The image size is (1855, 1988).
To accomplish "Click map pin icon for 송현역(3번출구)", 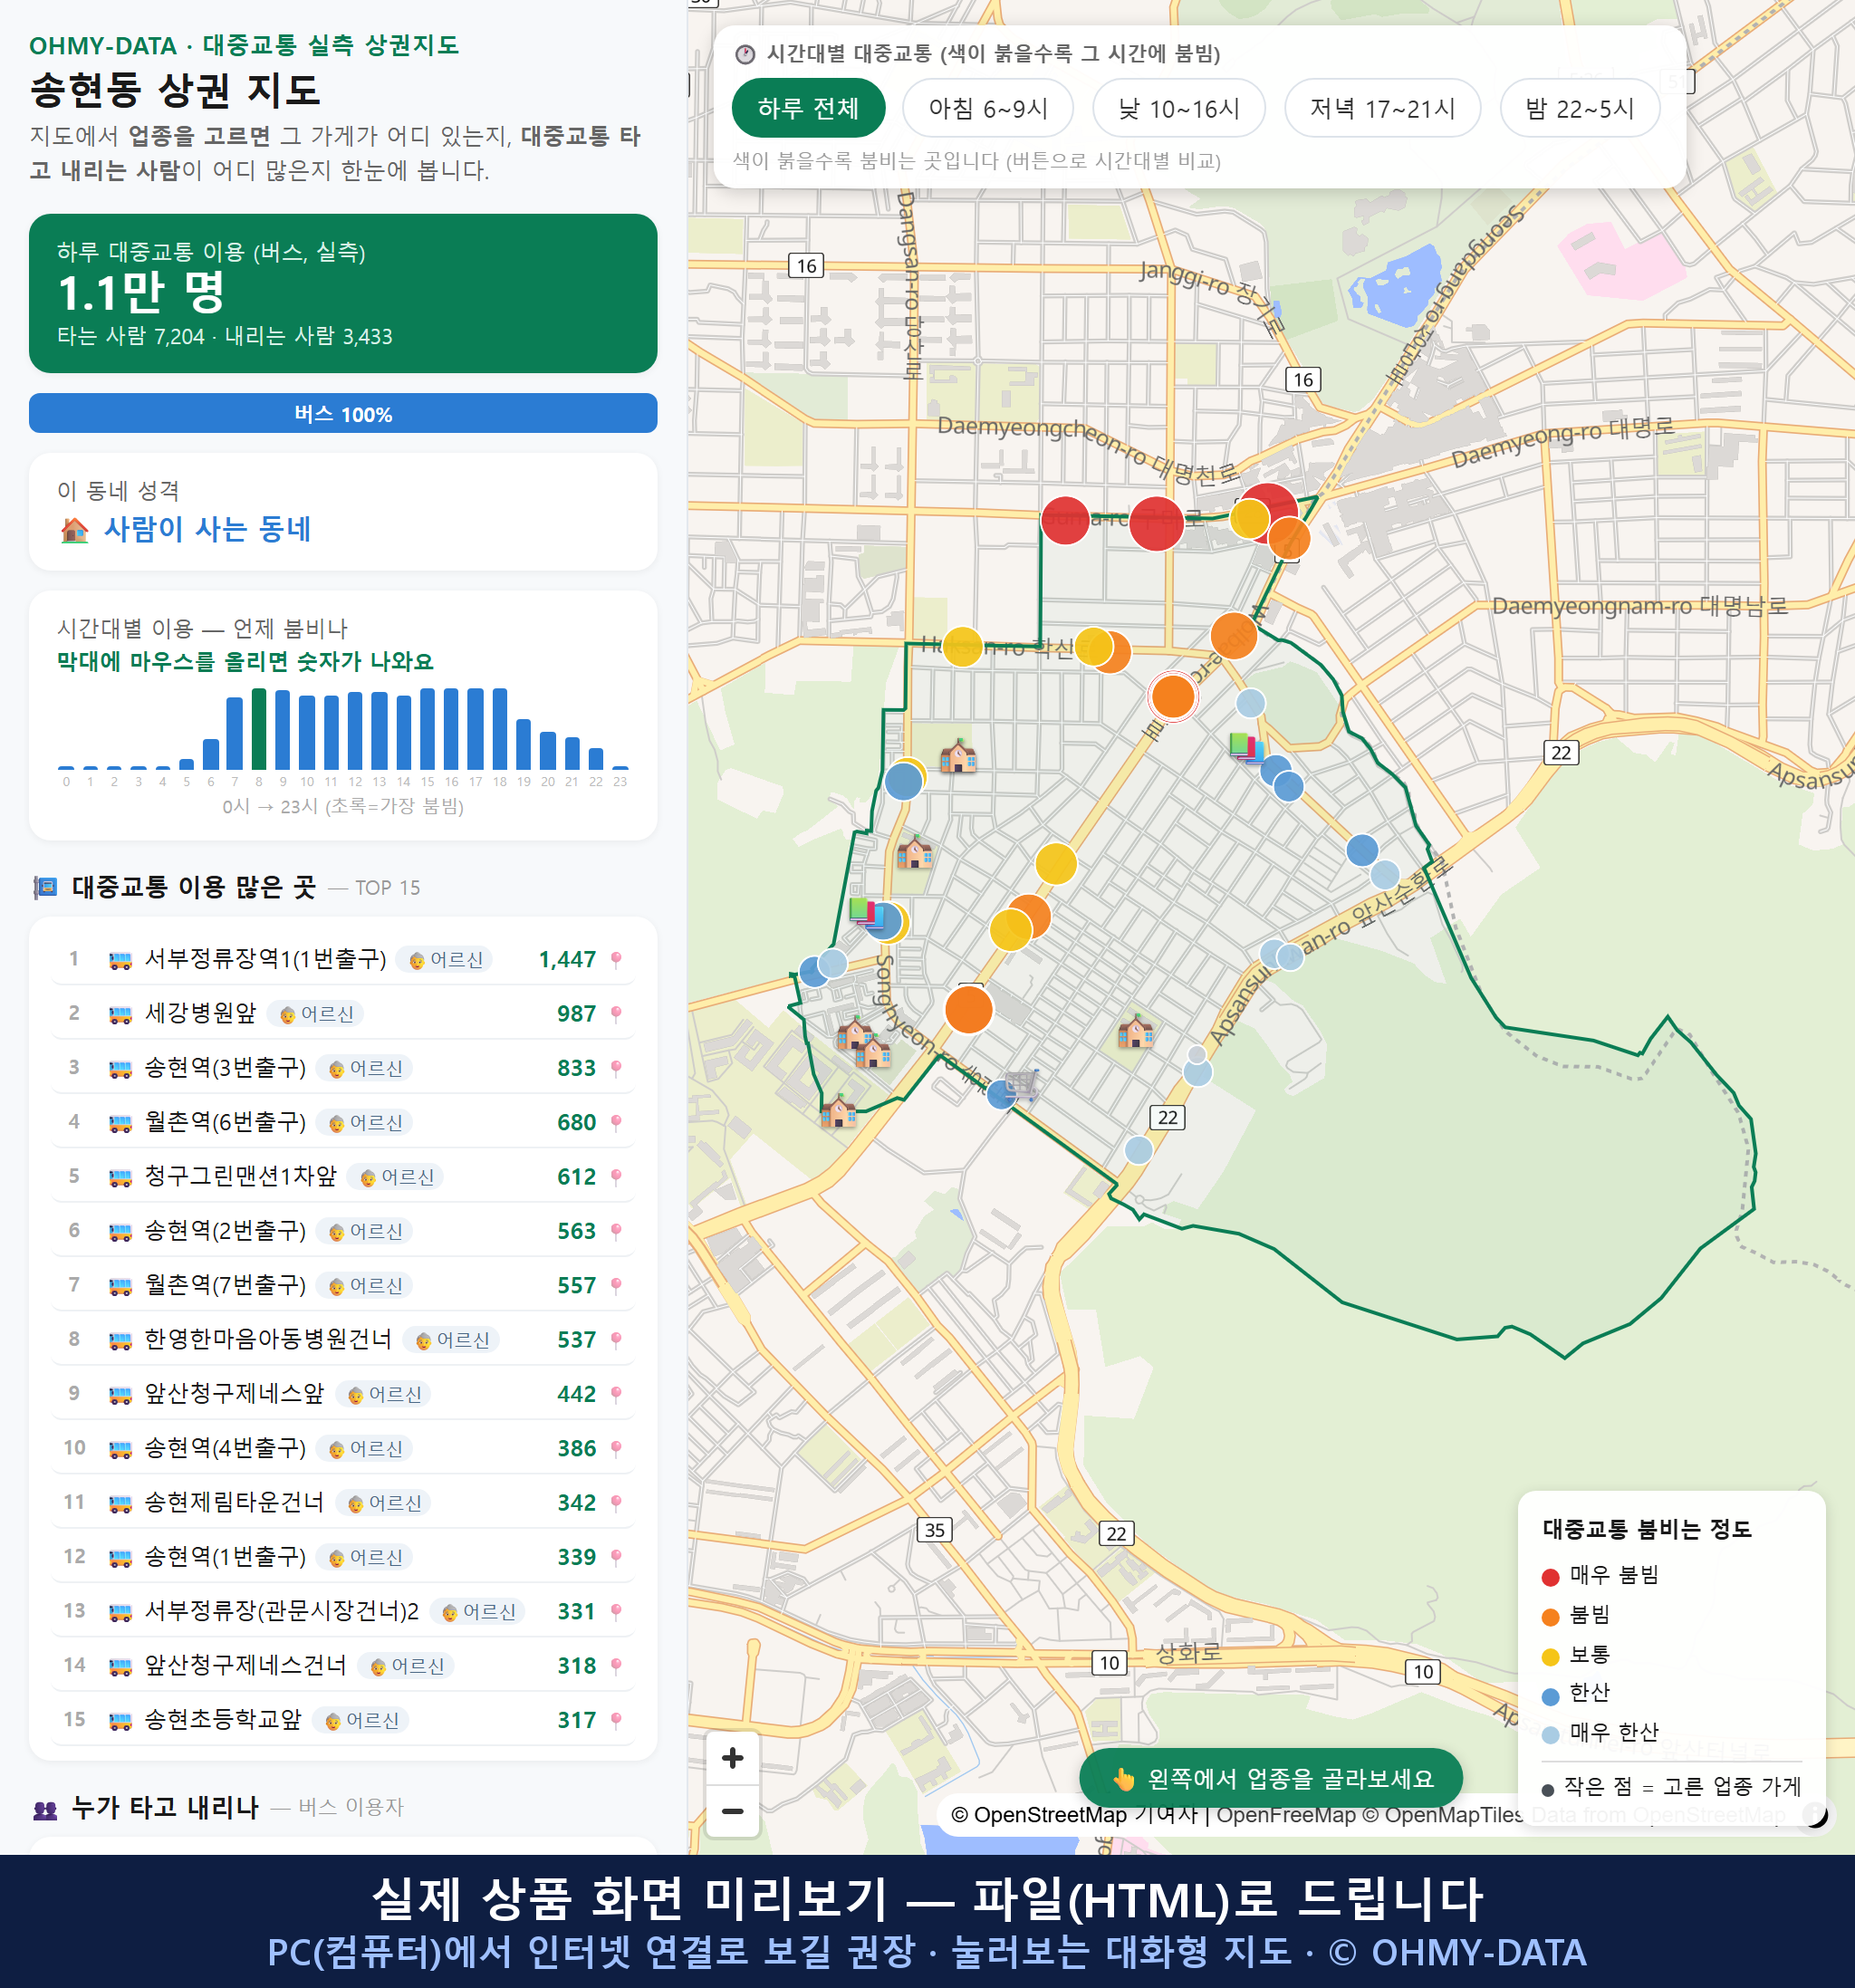I will (616, 1068).
